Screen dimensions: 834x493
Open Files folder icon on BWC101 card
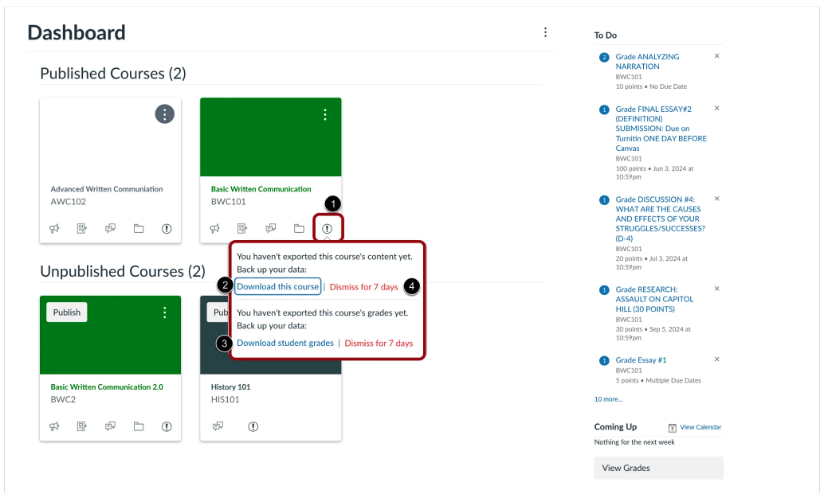click(x=299, y=229)
